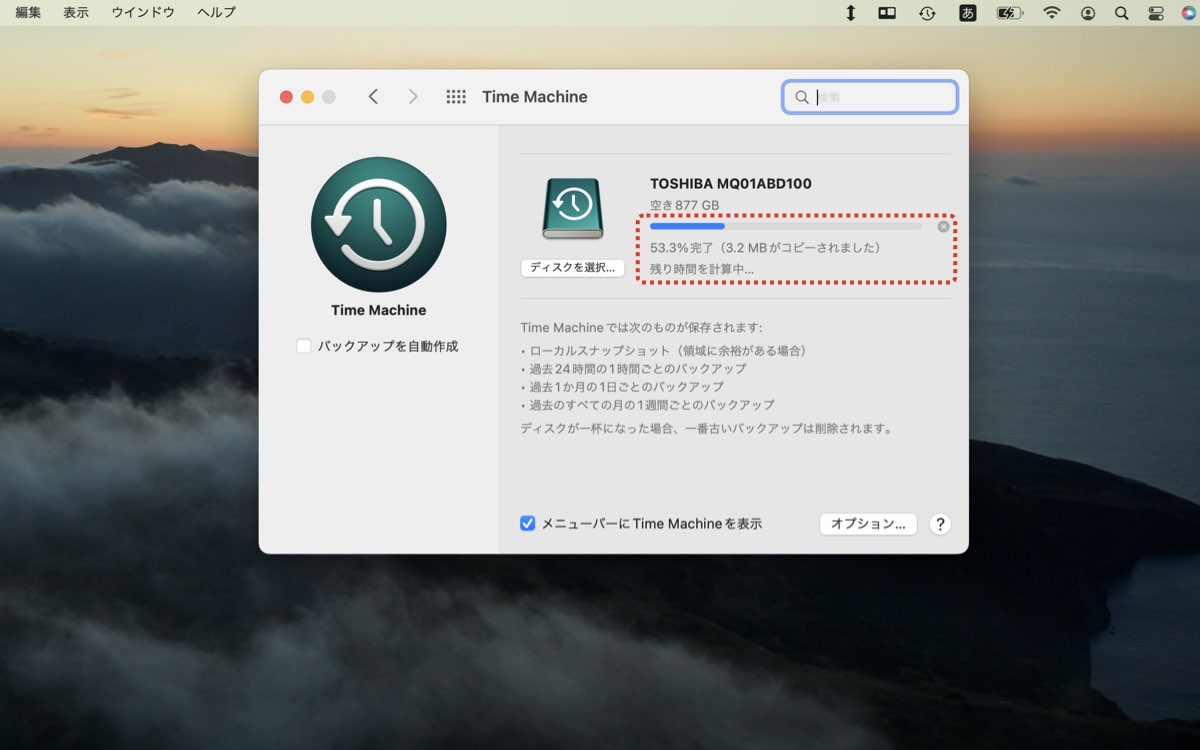Open Control Center from the menu bar
The image size is (1200, 750).
[1155, 13]
